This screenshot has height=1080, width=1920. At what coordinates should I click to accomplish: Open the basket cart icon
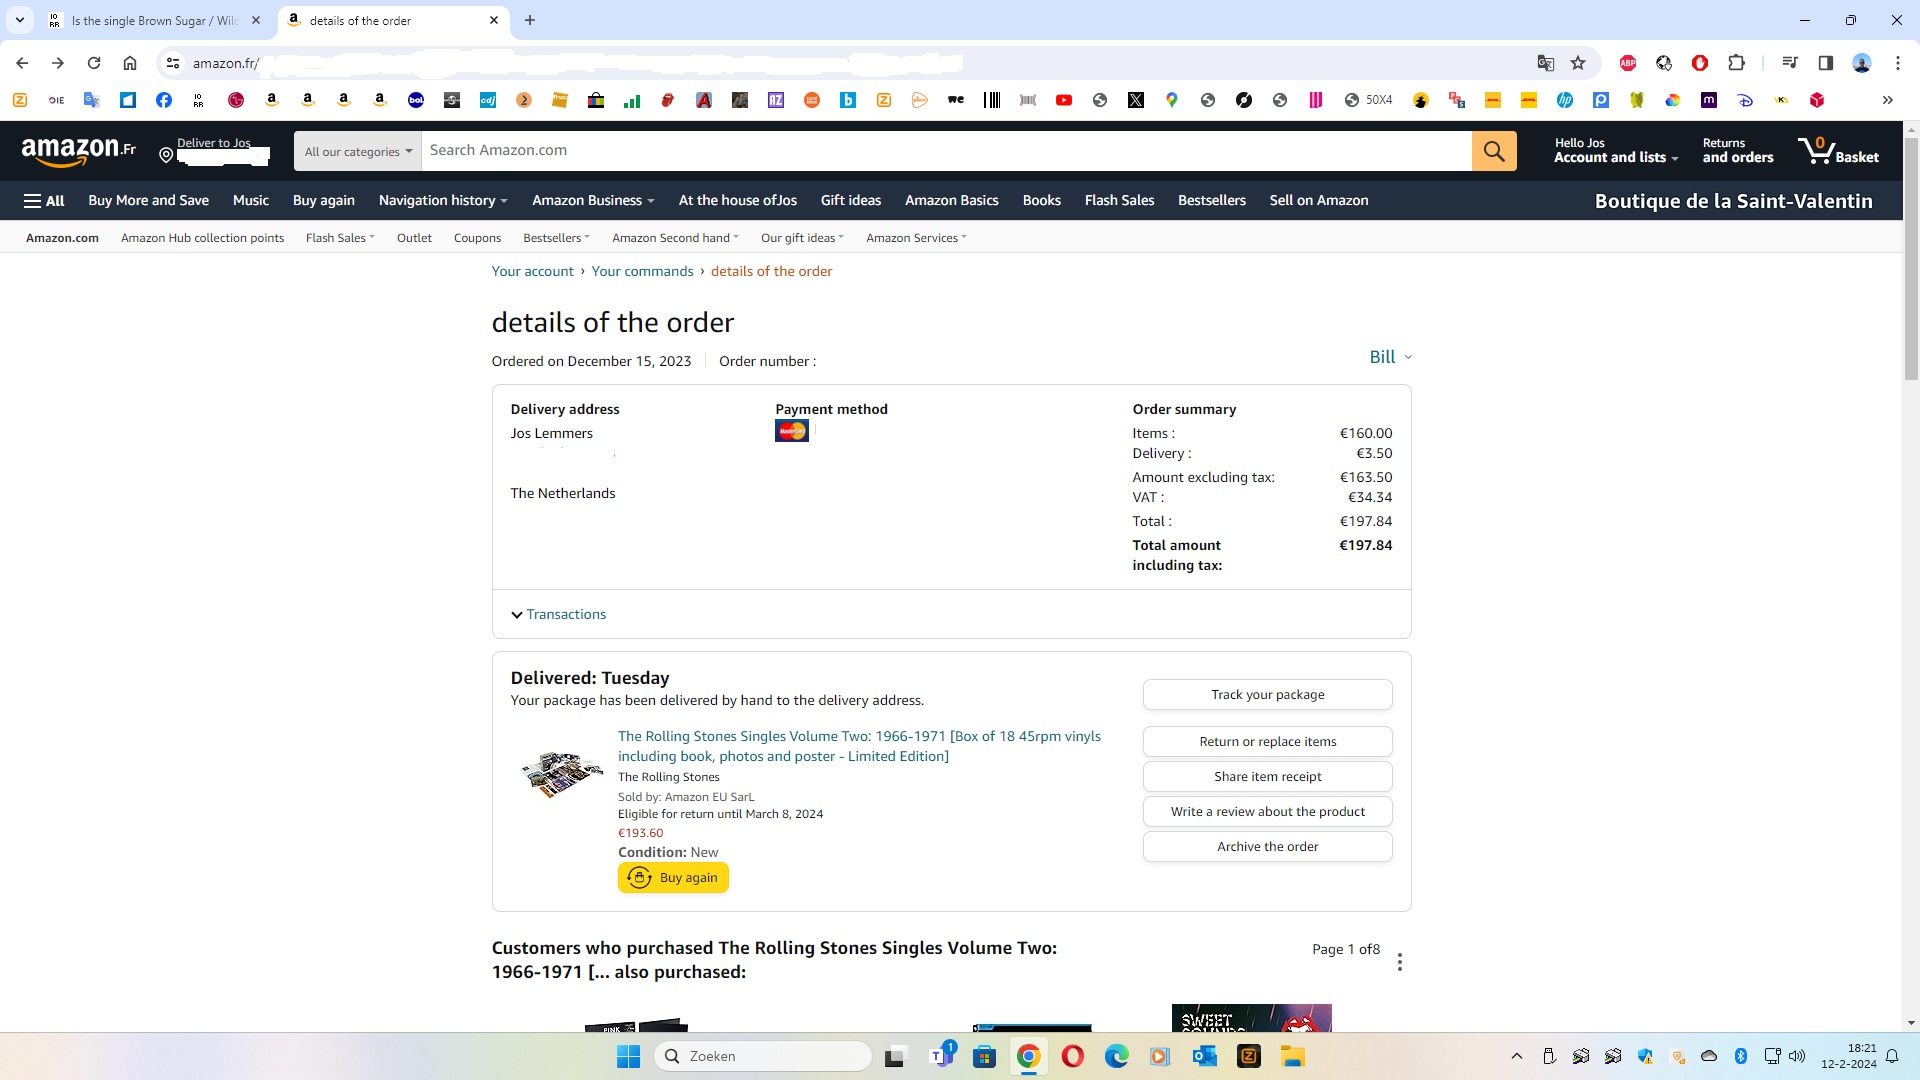pyautogui.click(x=1838, y=151)
